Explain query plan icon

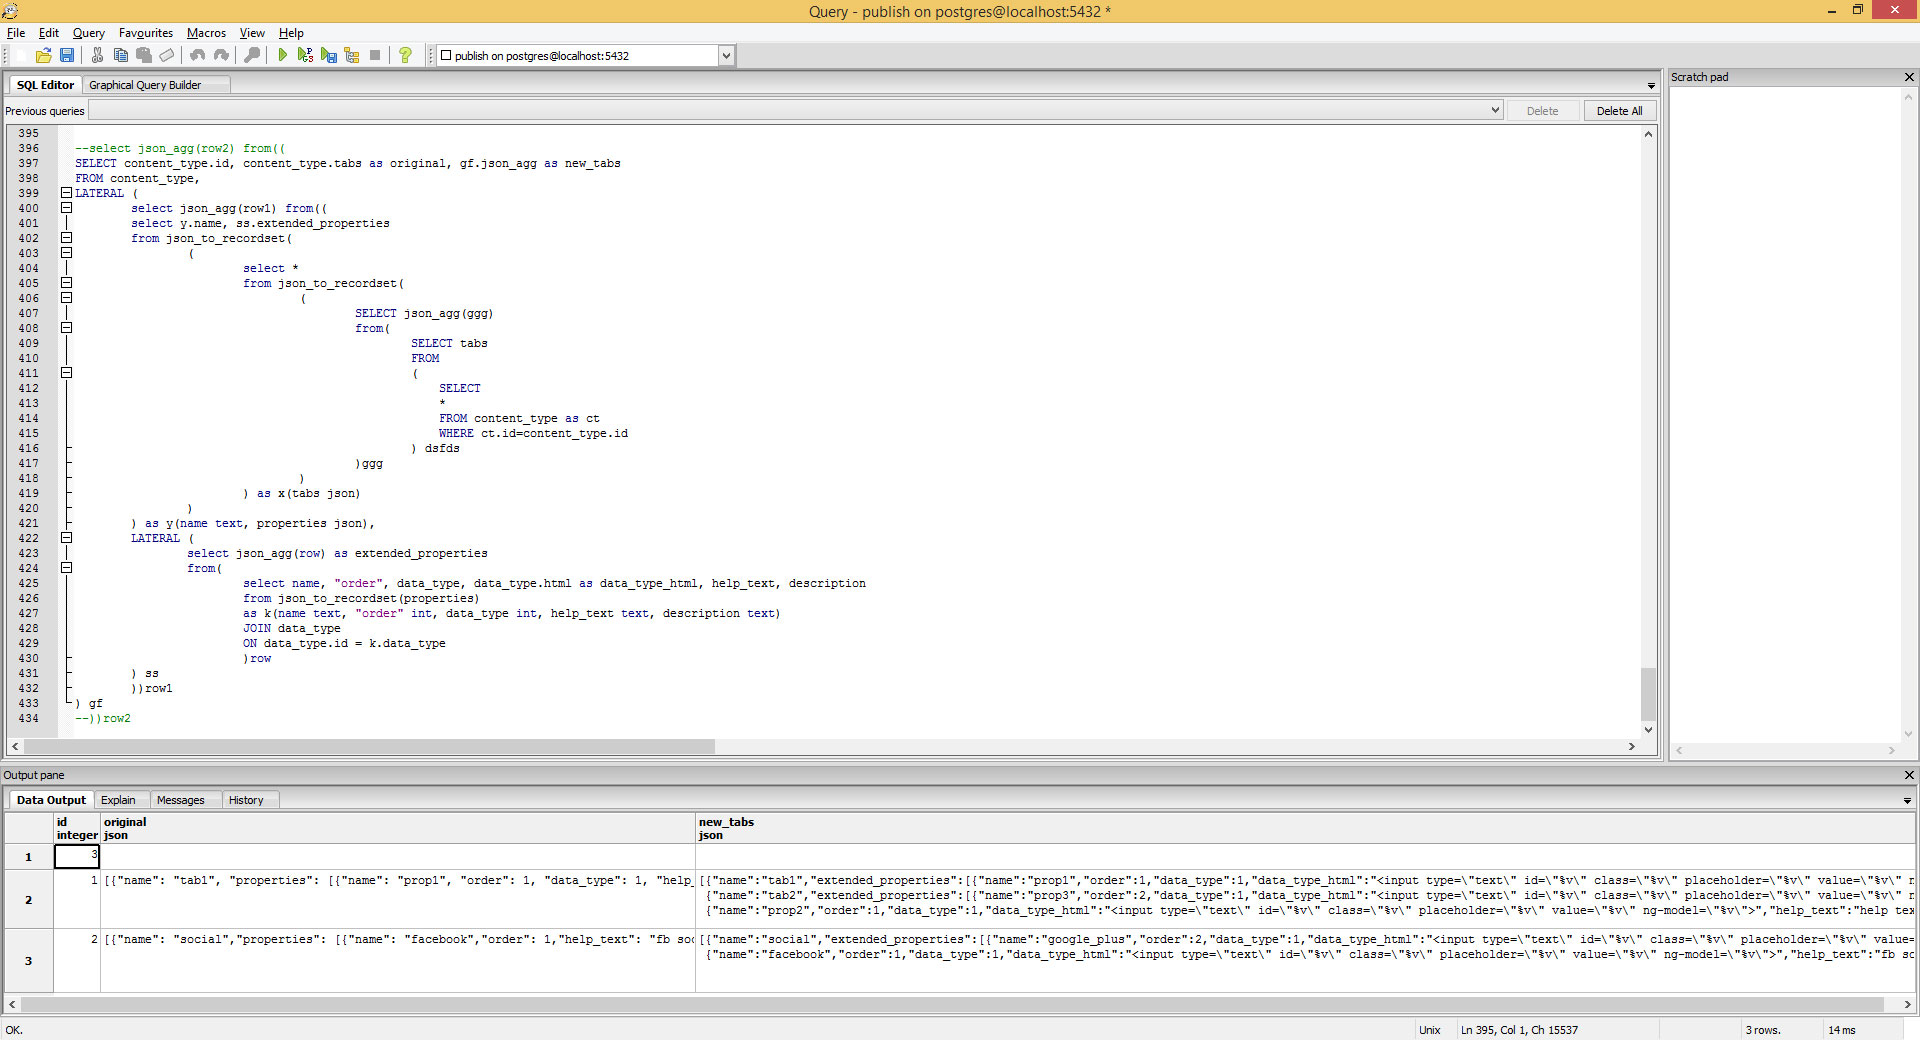(352, 55)
